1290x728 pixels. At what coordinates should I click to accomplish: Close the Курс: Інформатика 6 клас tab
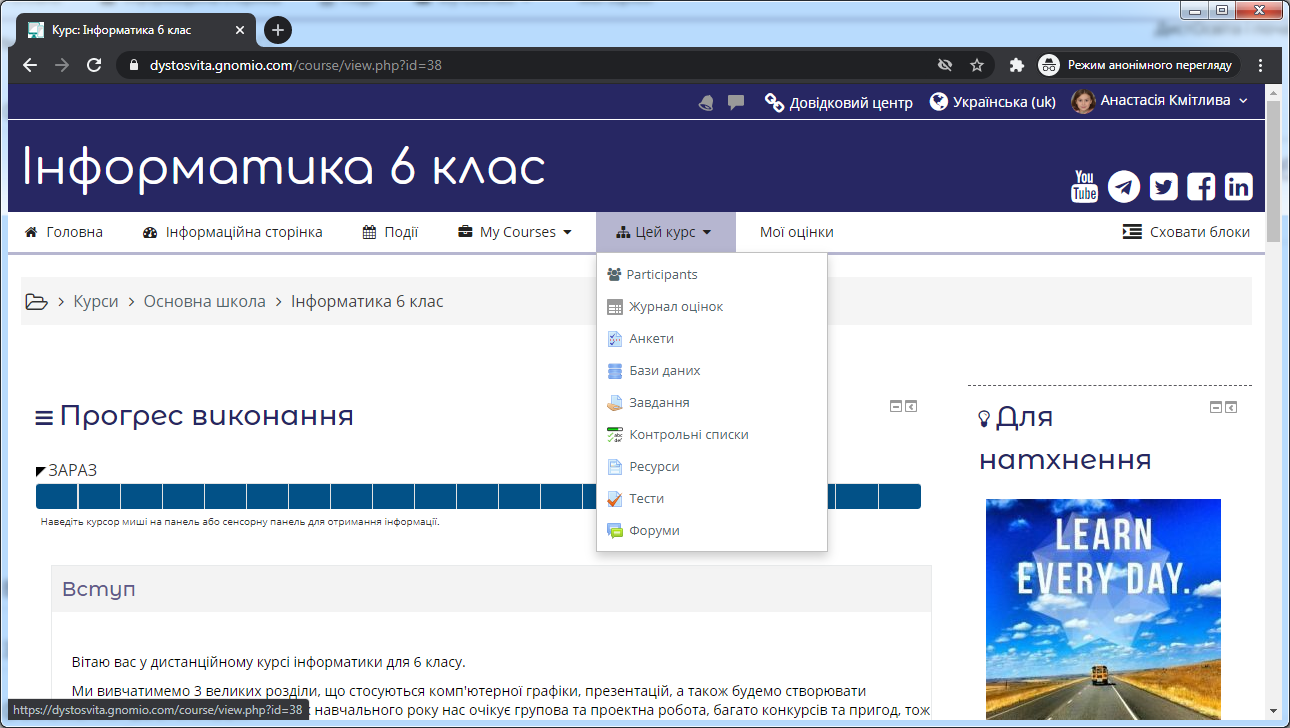point(239,30)
